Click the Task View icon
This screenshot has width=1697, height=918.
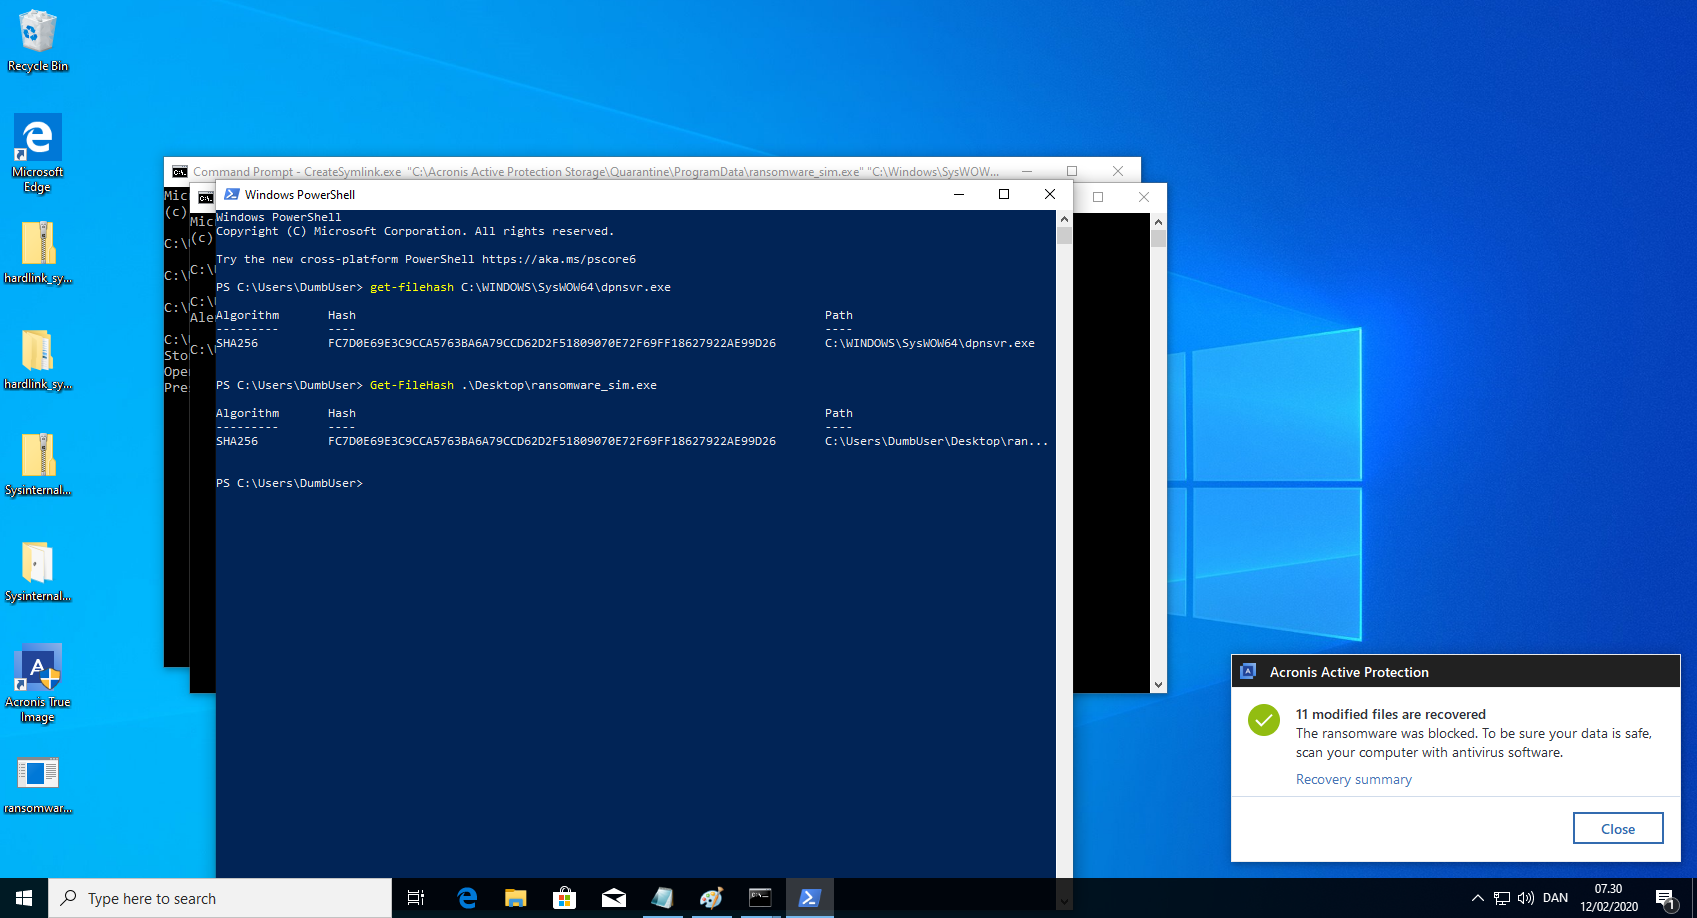click(416, 898)
